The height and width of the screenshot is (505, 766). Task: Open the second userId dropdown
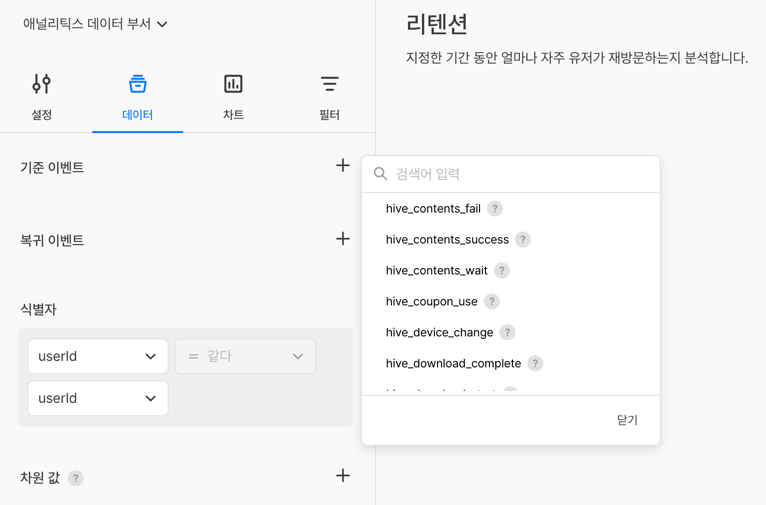[x=97, y=398]
